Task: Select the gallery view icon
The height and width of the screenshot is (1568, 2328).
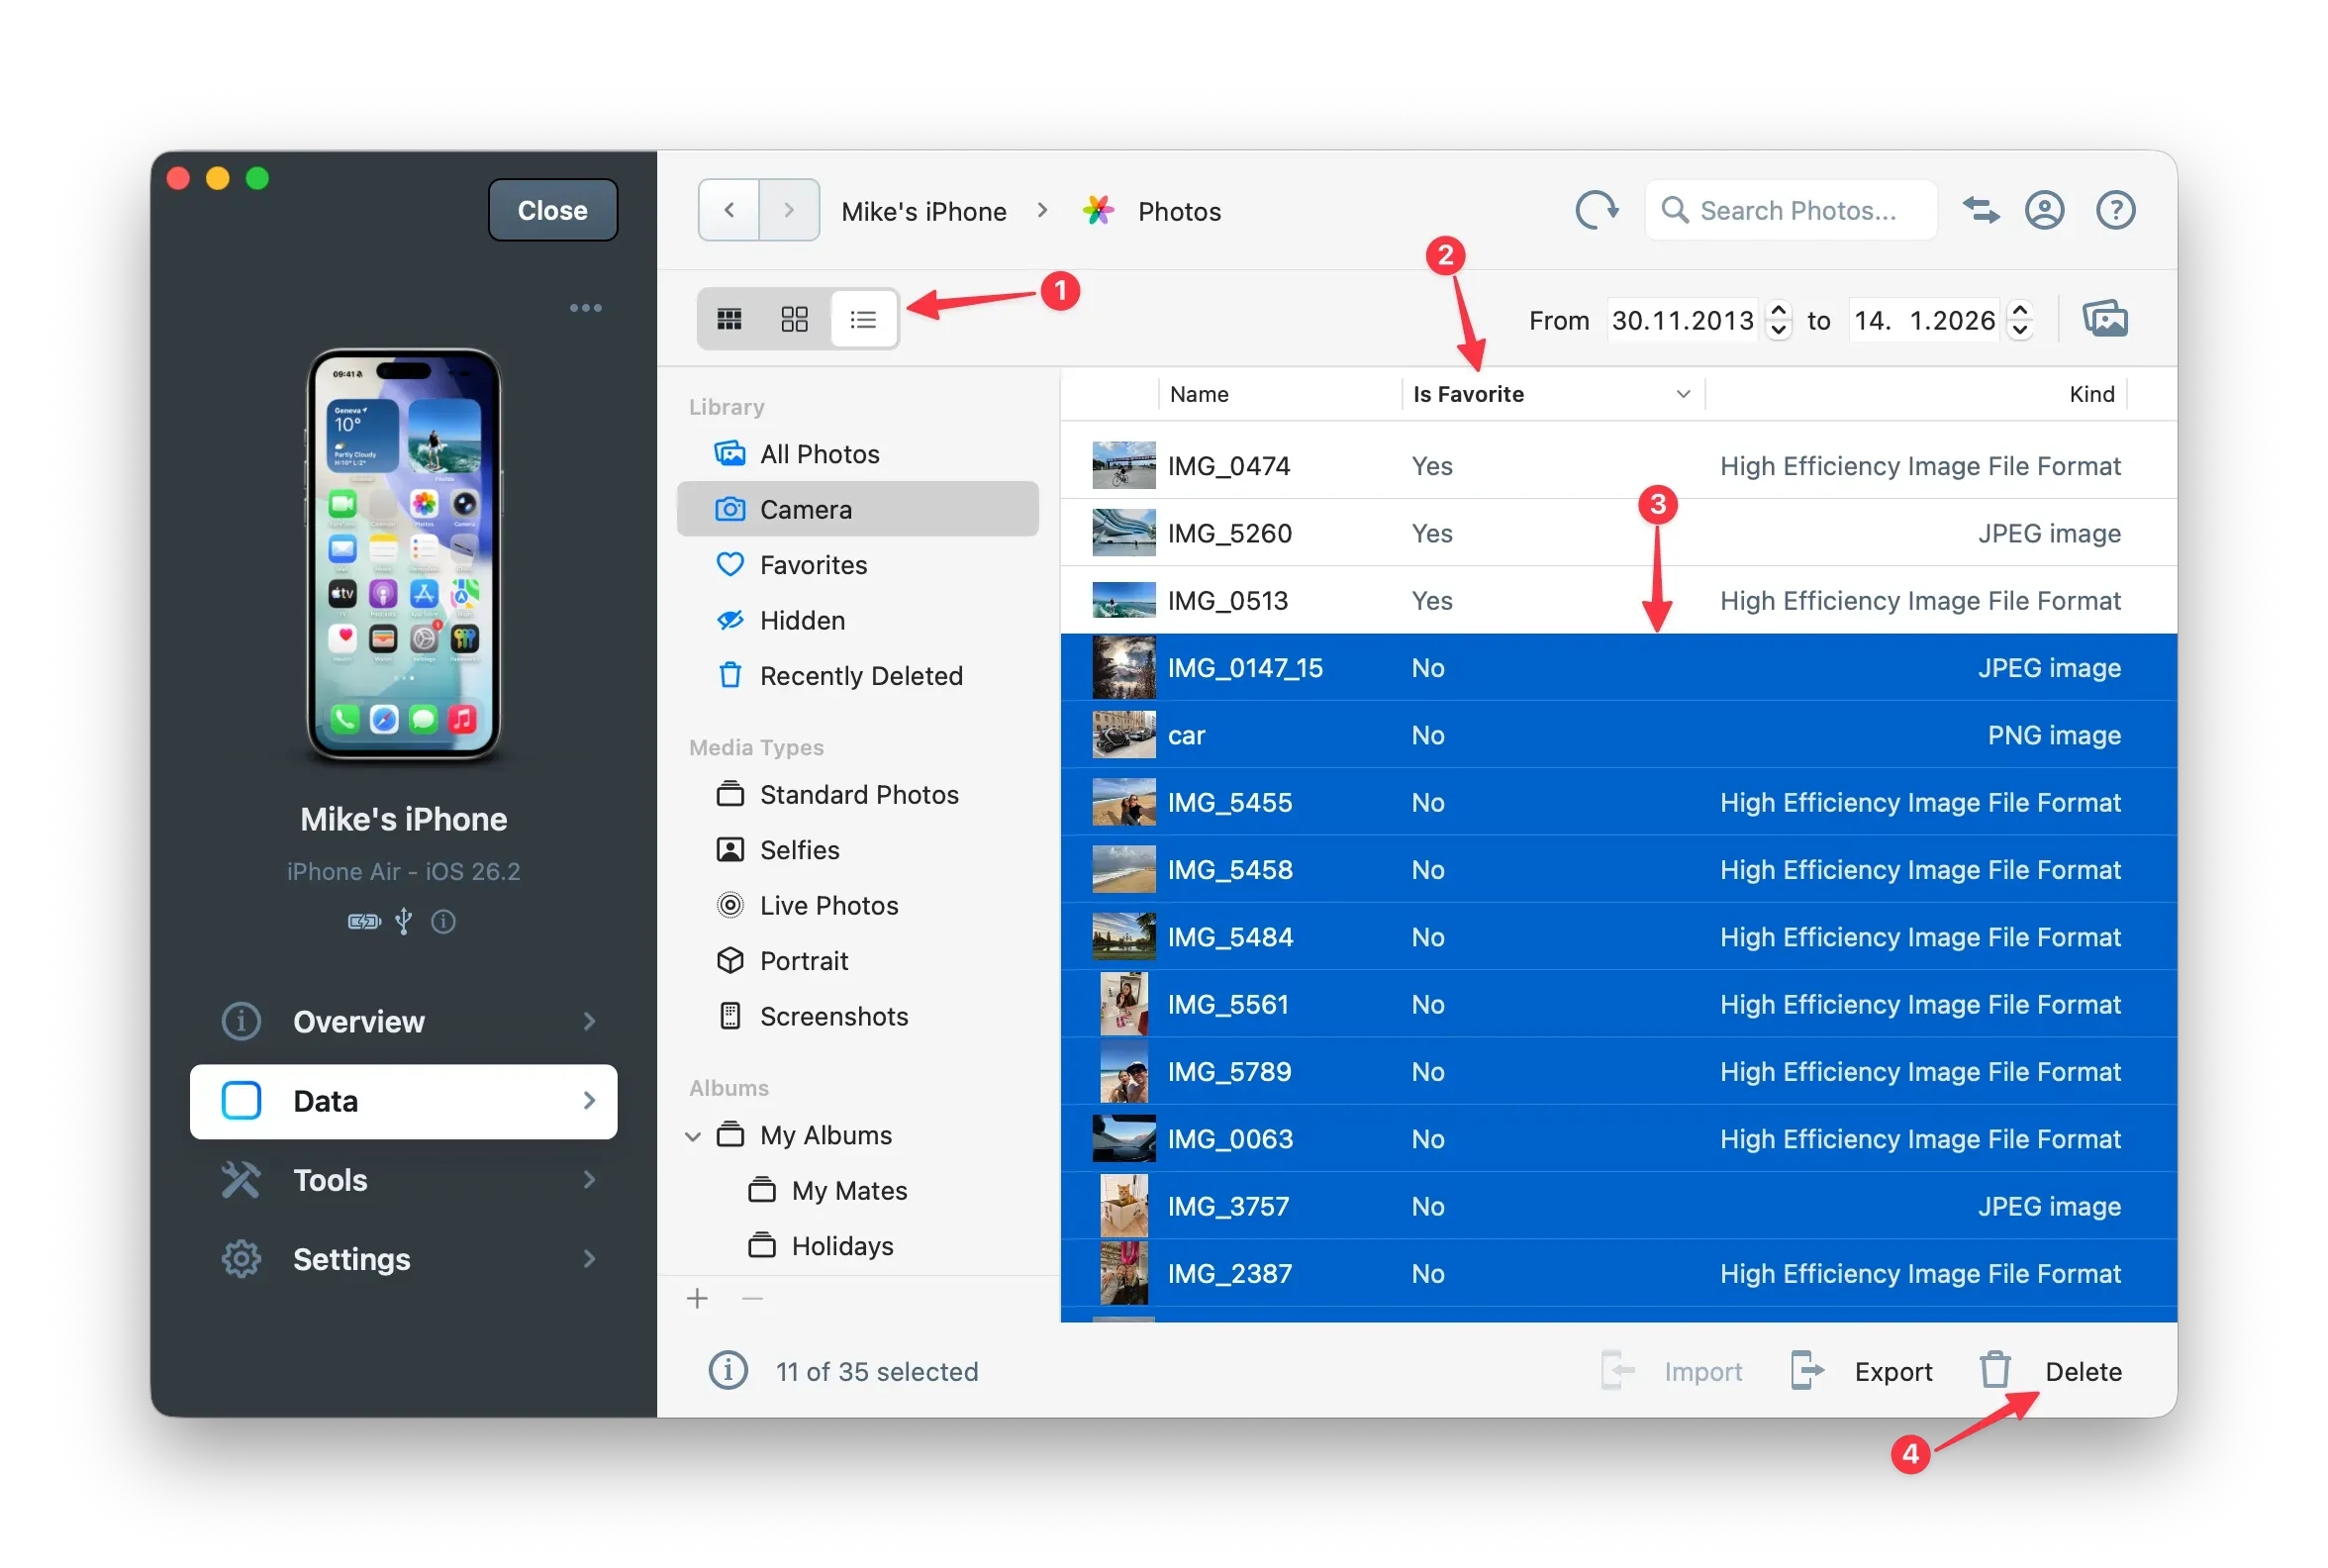Action: [795, 318]
